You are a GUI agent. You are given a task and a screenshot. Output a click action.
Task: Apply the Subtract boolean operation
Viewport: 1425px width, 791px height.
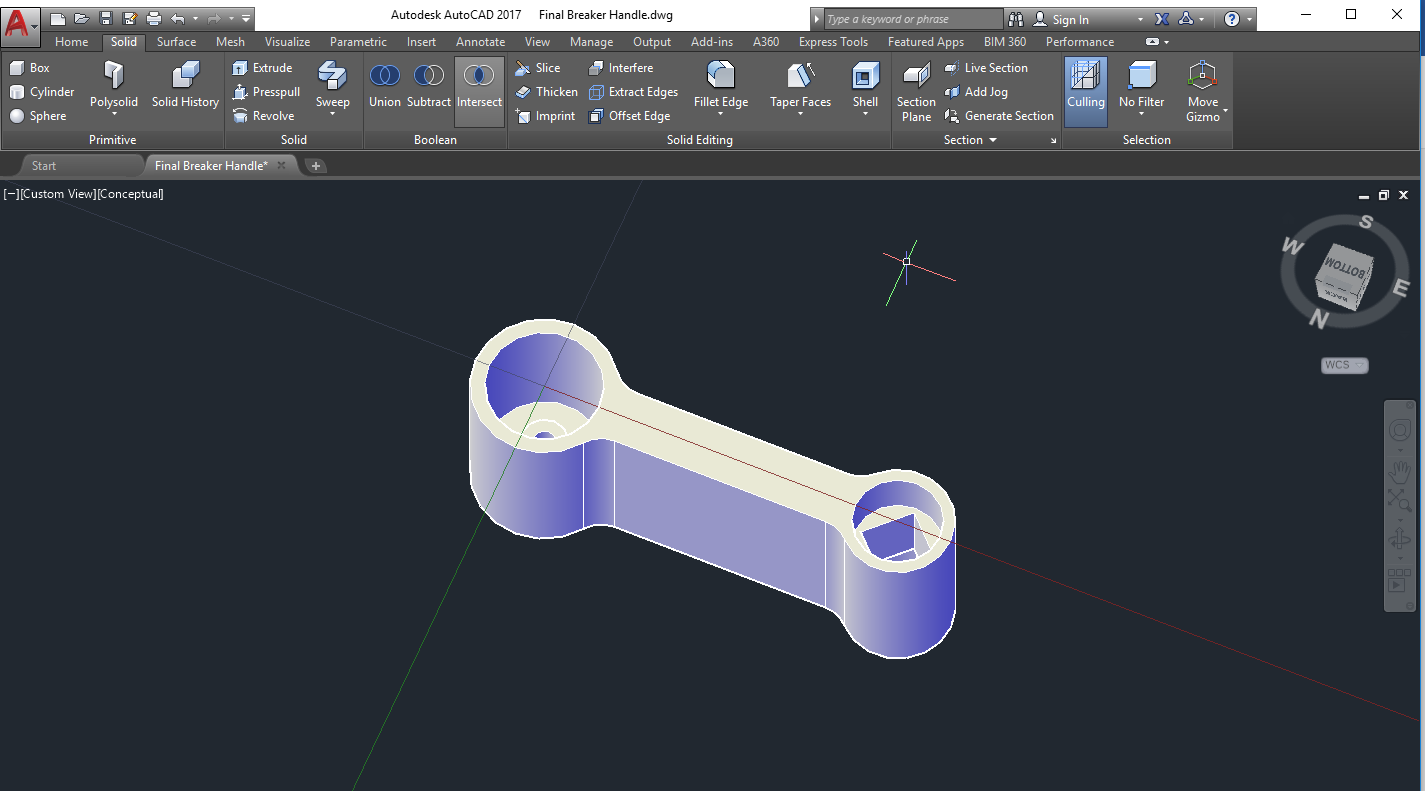pos(429,85)
